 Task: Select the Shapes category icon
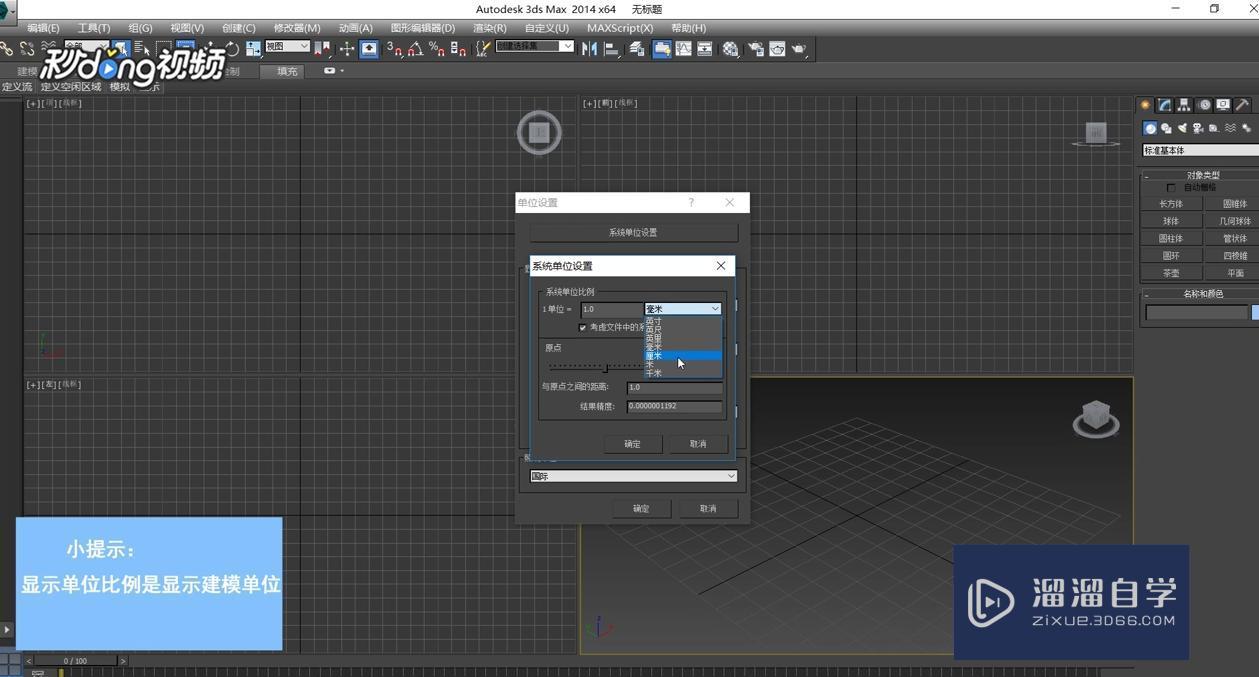1166,128
